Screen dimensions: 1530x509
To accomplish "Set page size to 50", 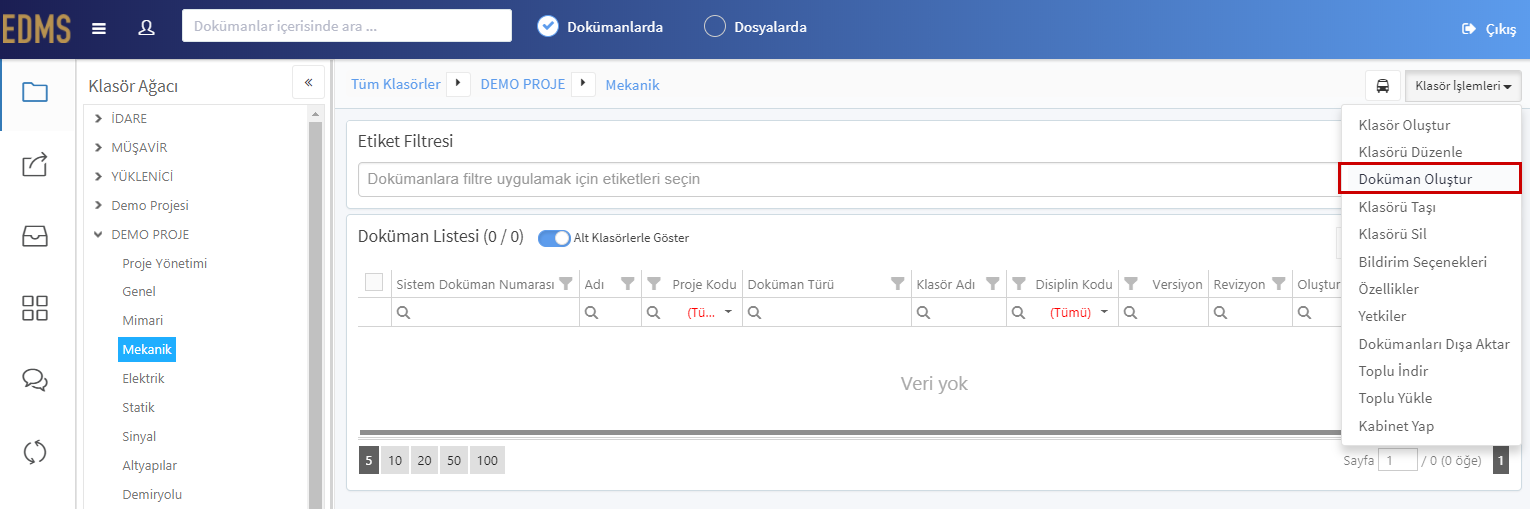I will (454, 460).
